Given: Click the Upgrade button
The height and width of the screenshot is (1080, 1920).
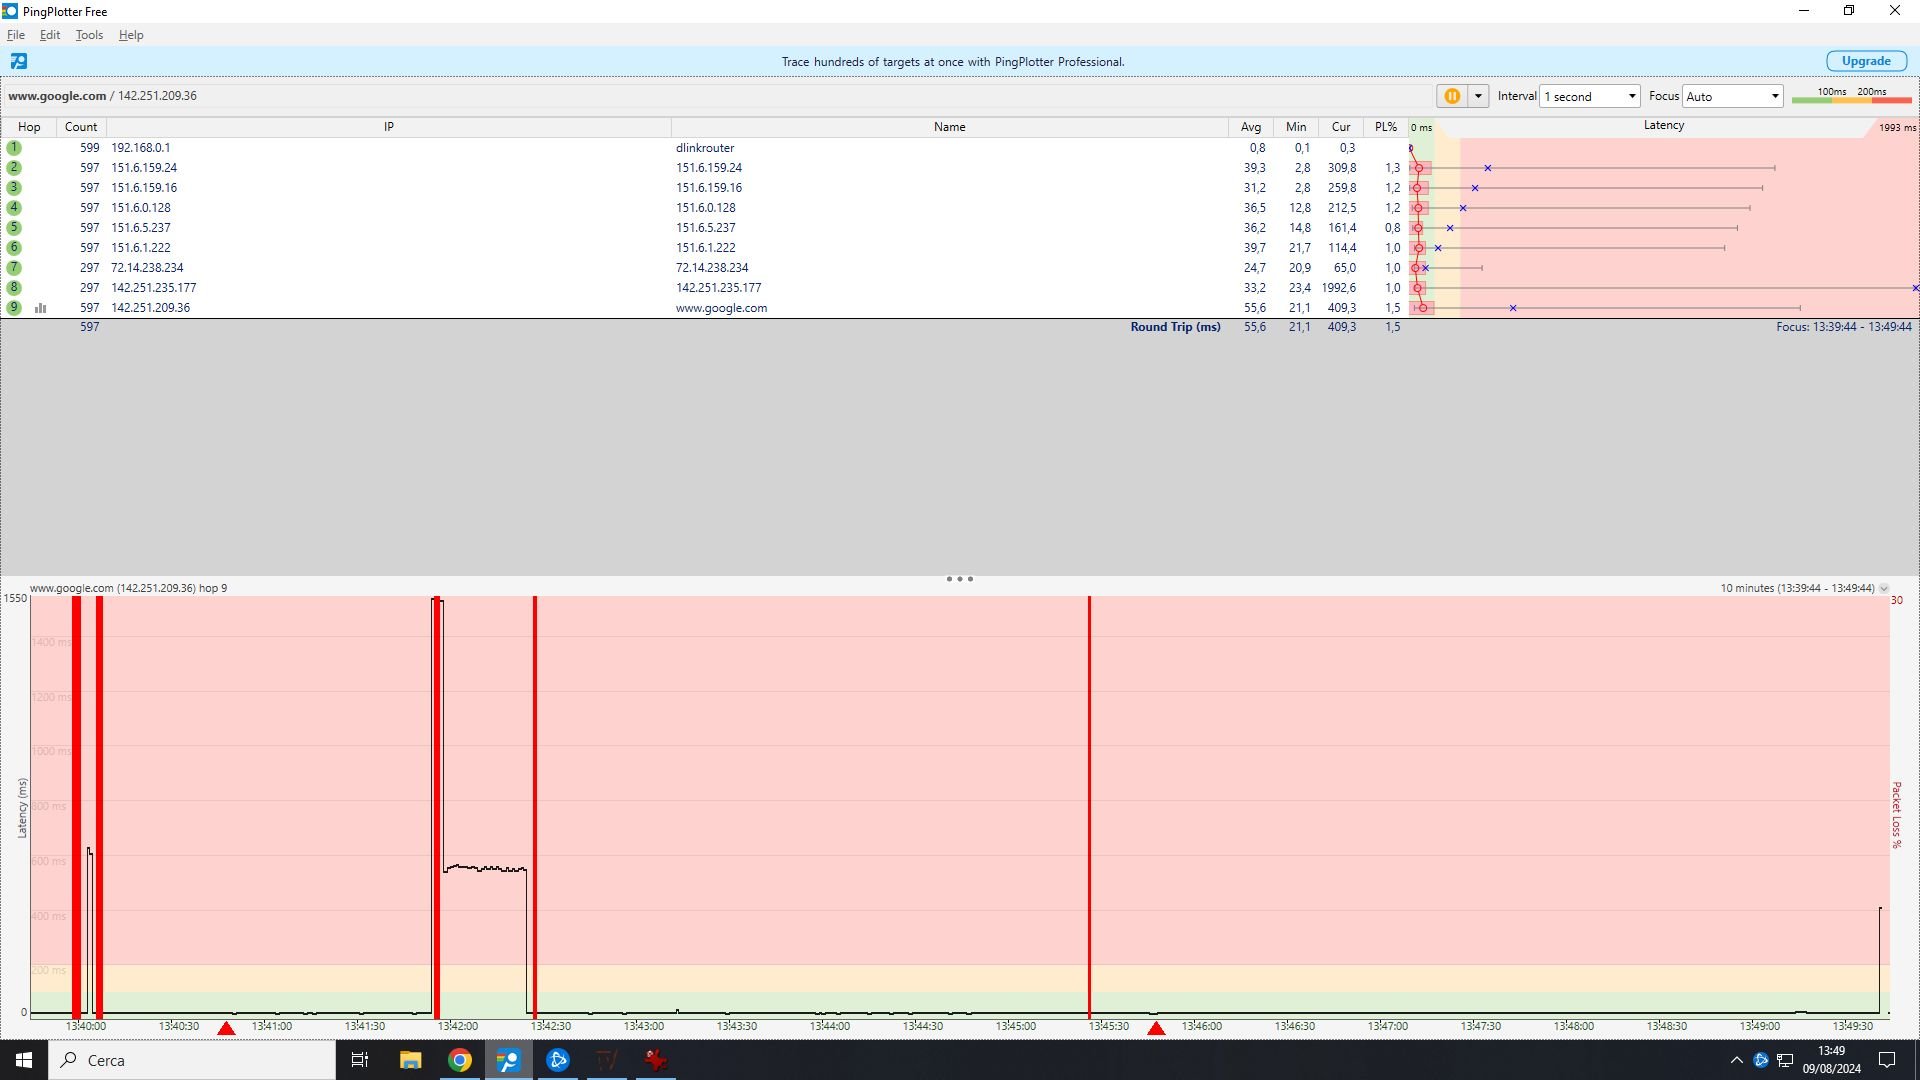Looking at the screenshot, I should point(1866,61).
